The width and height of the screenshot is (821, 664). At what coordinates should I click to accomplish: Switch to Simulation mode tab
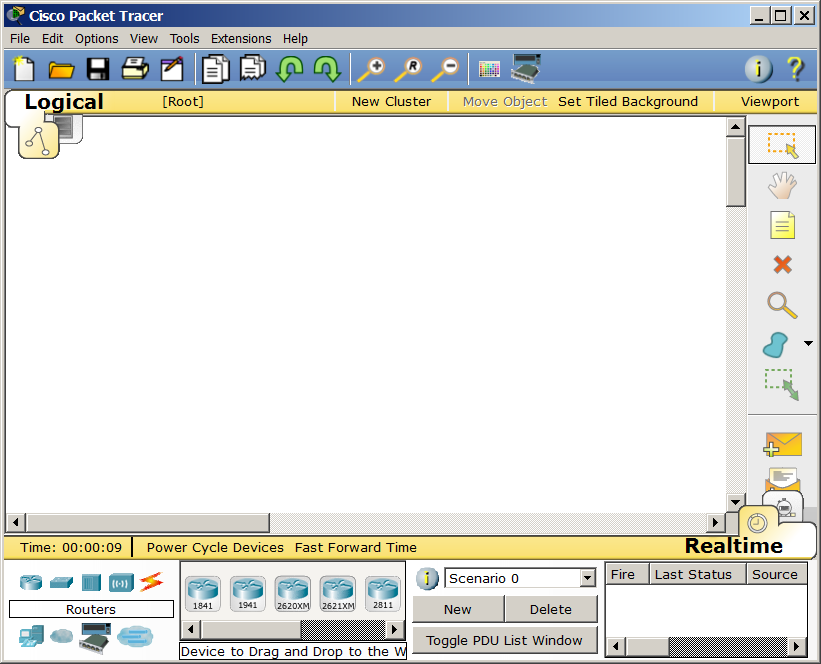pos(783,504)
